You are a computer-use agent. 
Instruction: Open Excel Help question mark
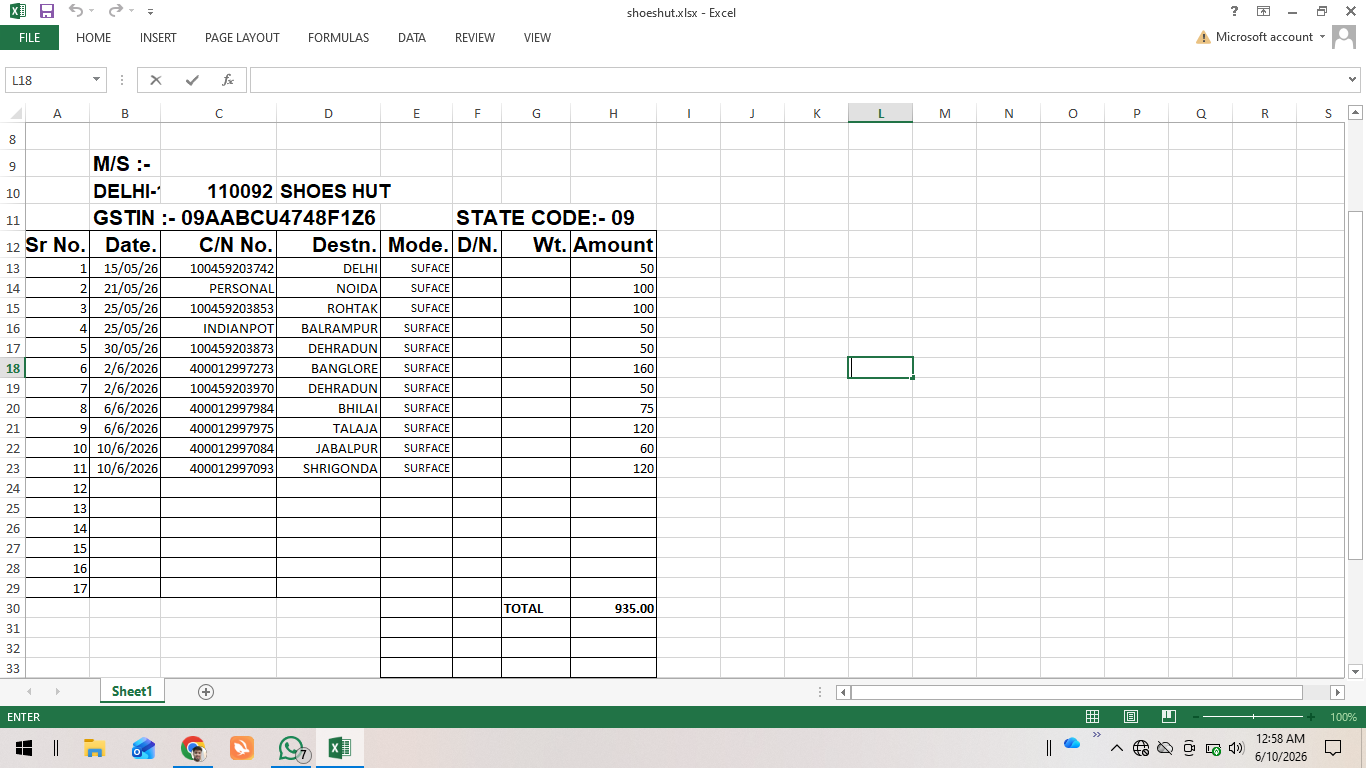click(1235, 12)
